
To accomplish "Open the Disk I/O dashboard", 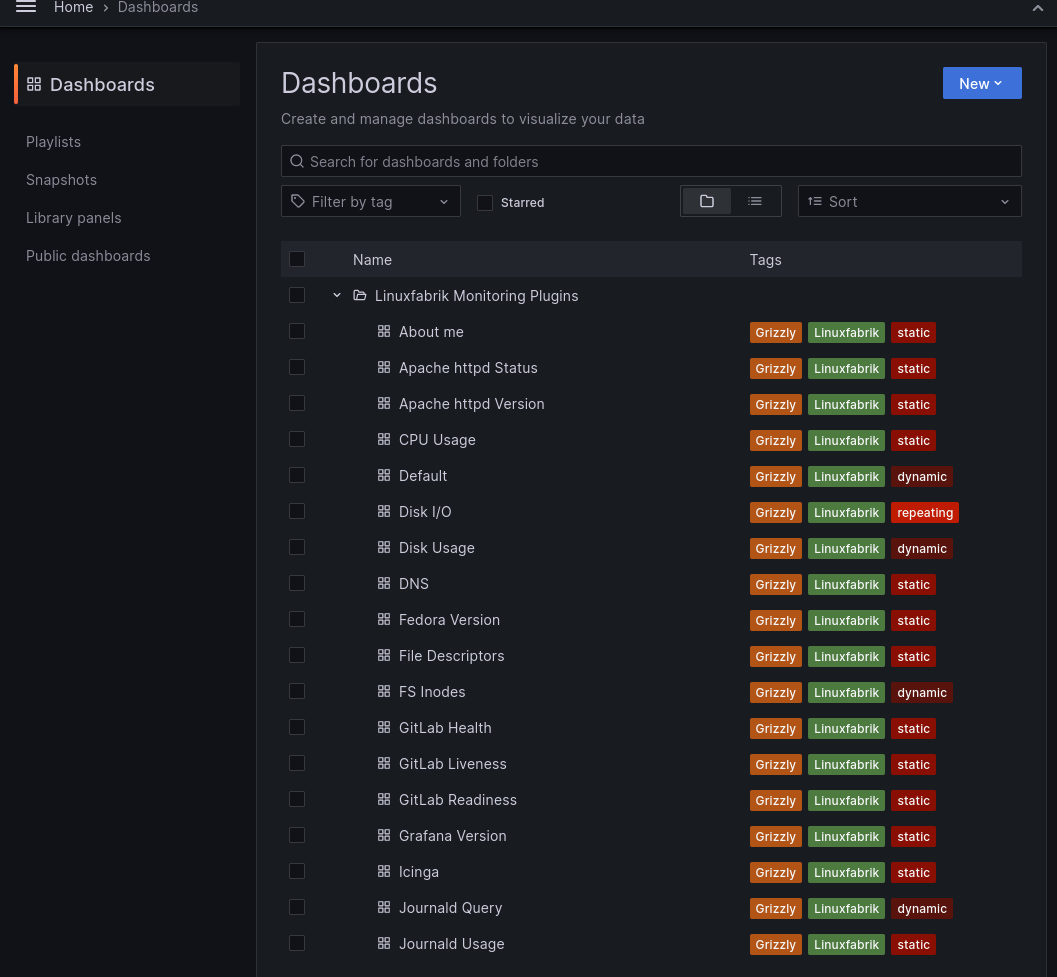I will (x=425, y=512).
